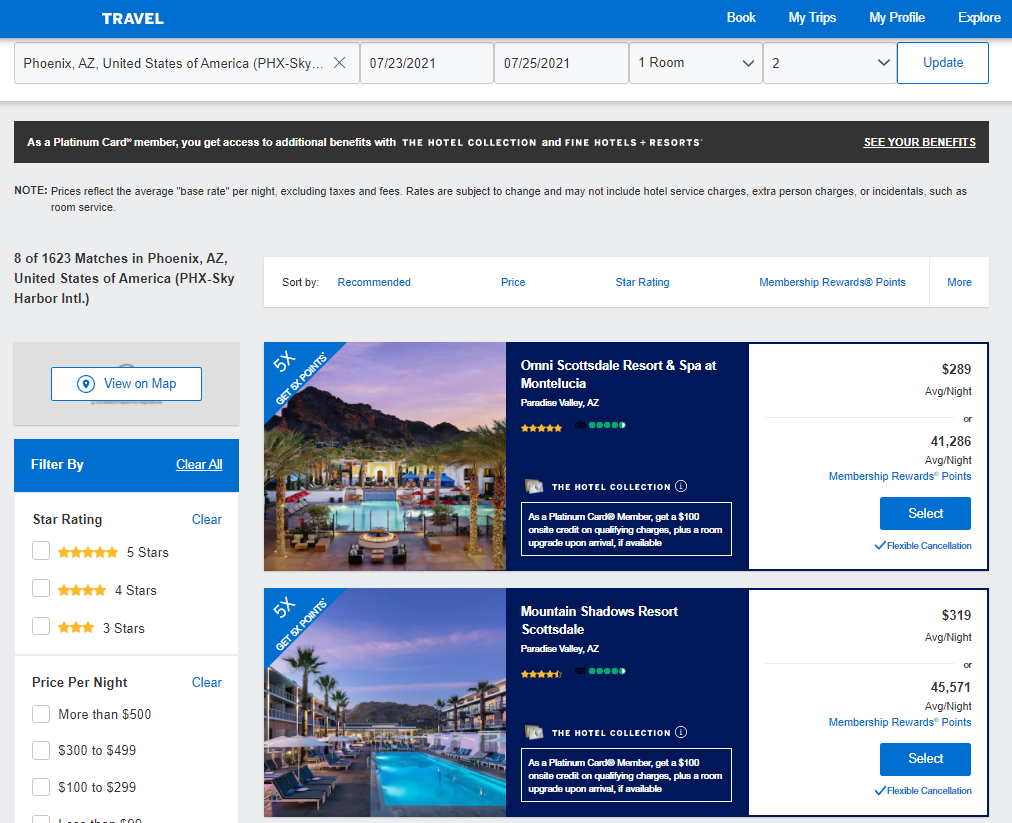Enable the 4 Stars filter checkbox
The width and height of the screenshot is (1012, 823).
pyautogui.click(x=41, y=589)
